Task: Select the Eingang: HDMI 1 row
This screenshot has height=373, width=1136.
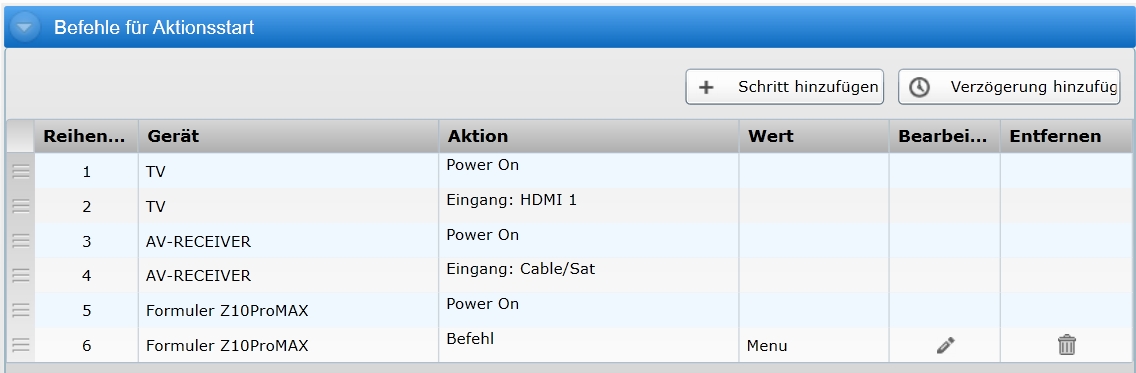Action: (569, 206)
